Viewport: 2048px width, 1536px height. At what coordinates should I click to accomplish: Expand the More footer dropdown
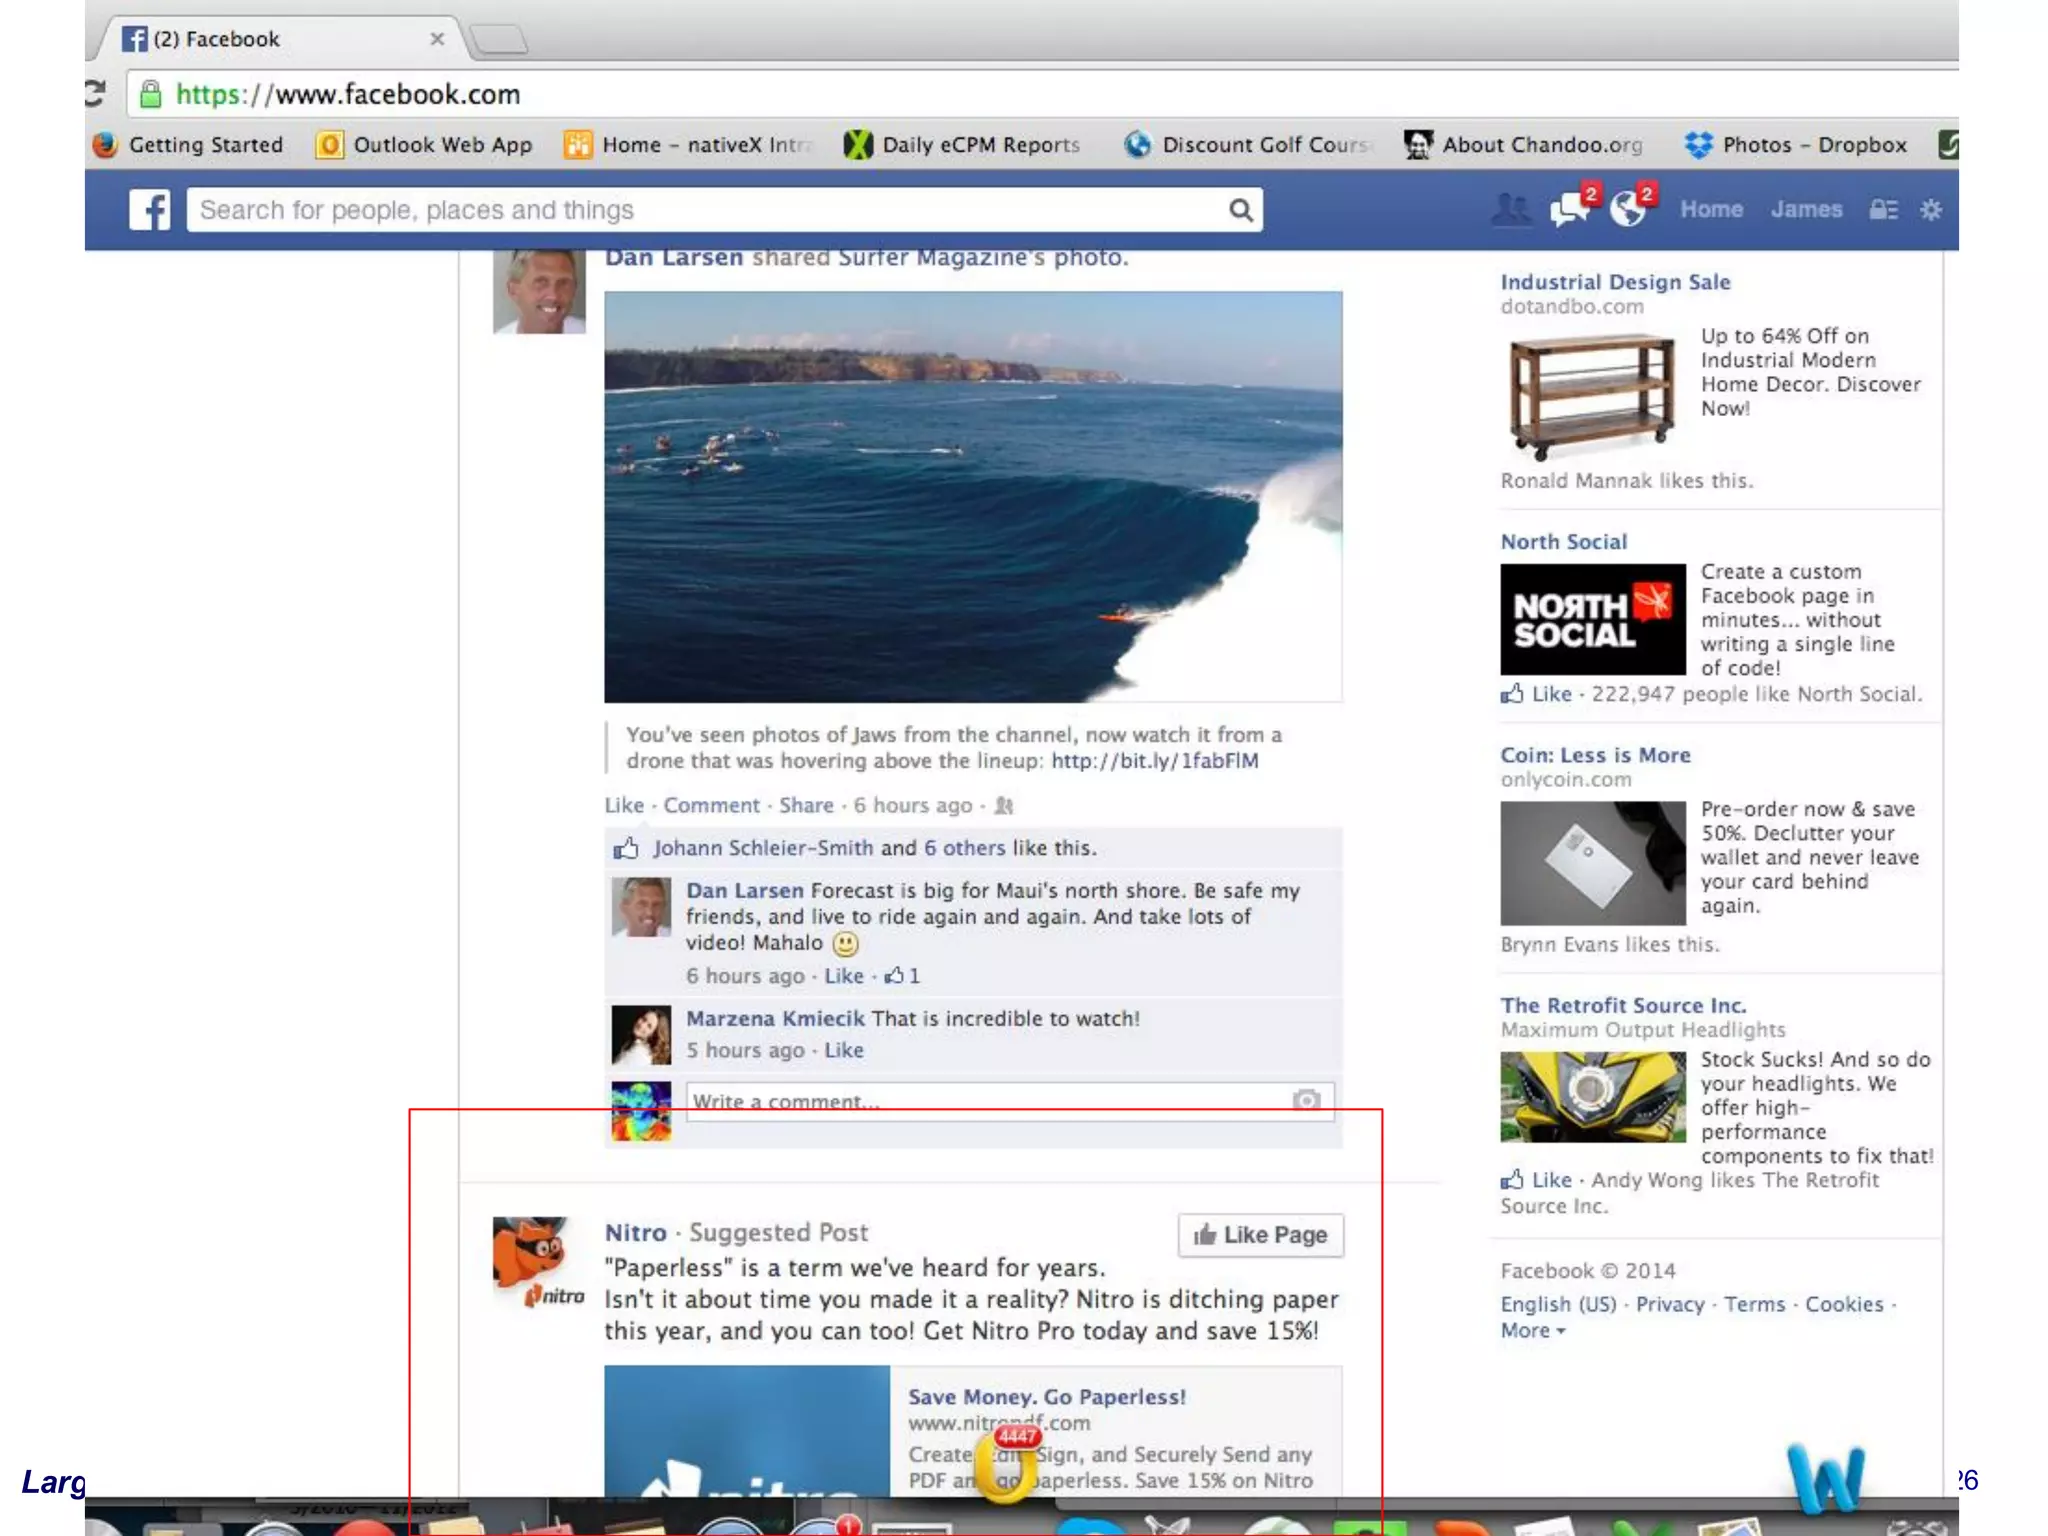(x=1532, y=1331)
